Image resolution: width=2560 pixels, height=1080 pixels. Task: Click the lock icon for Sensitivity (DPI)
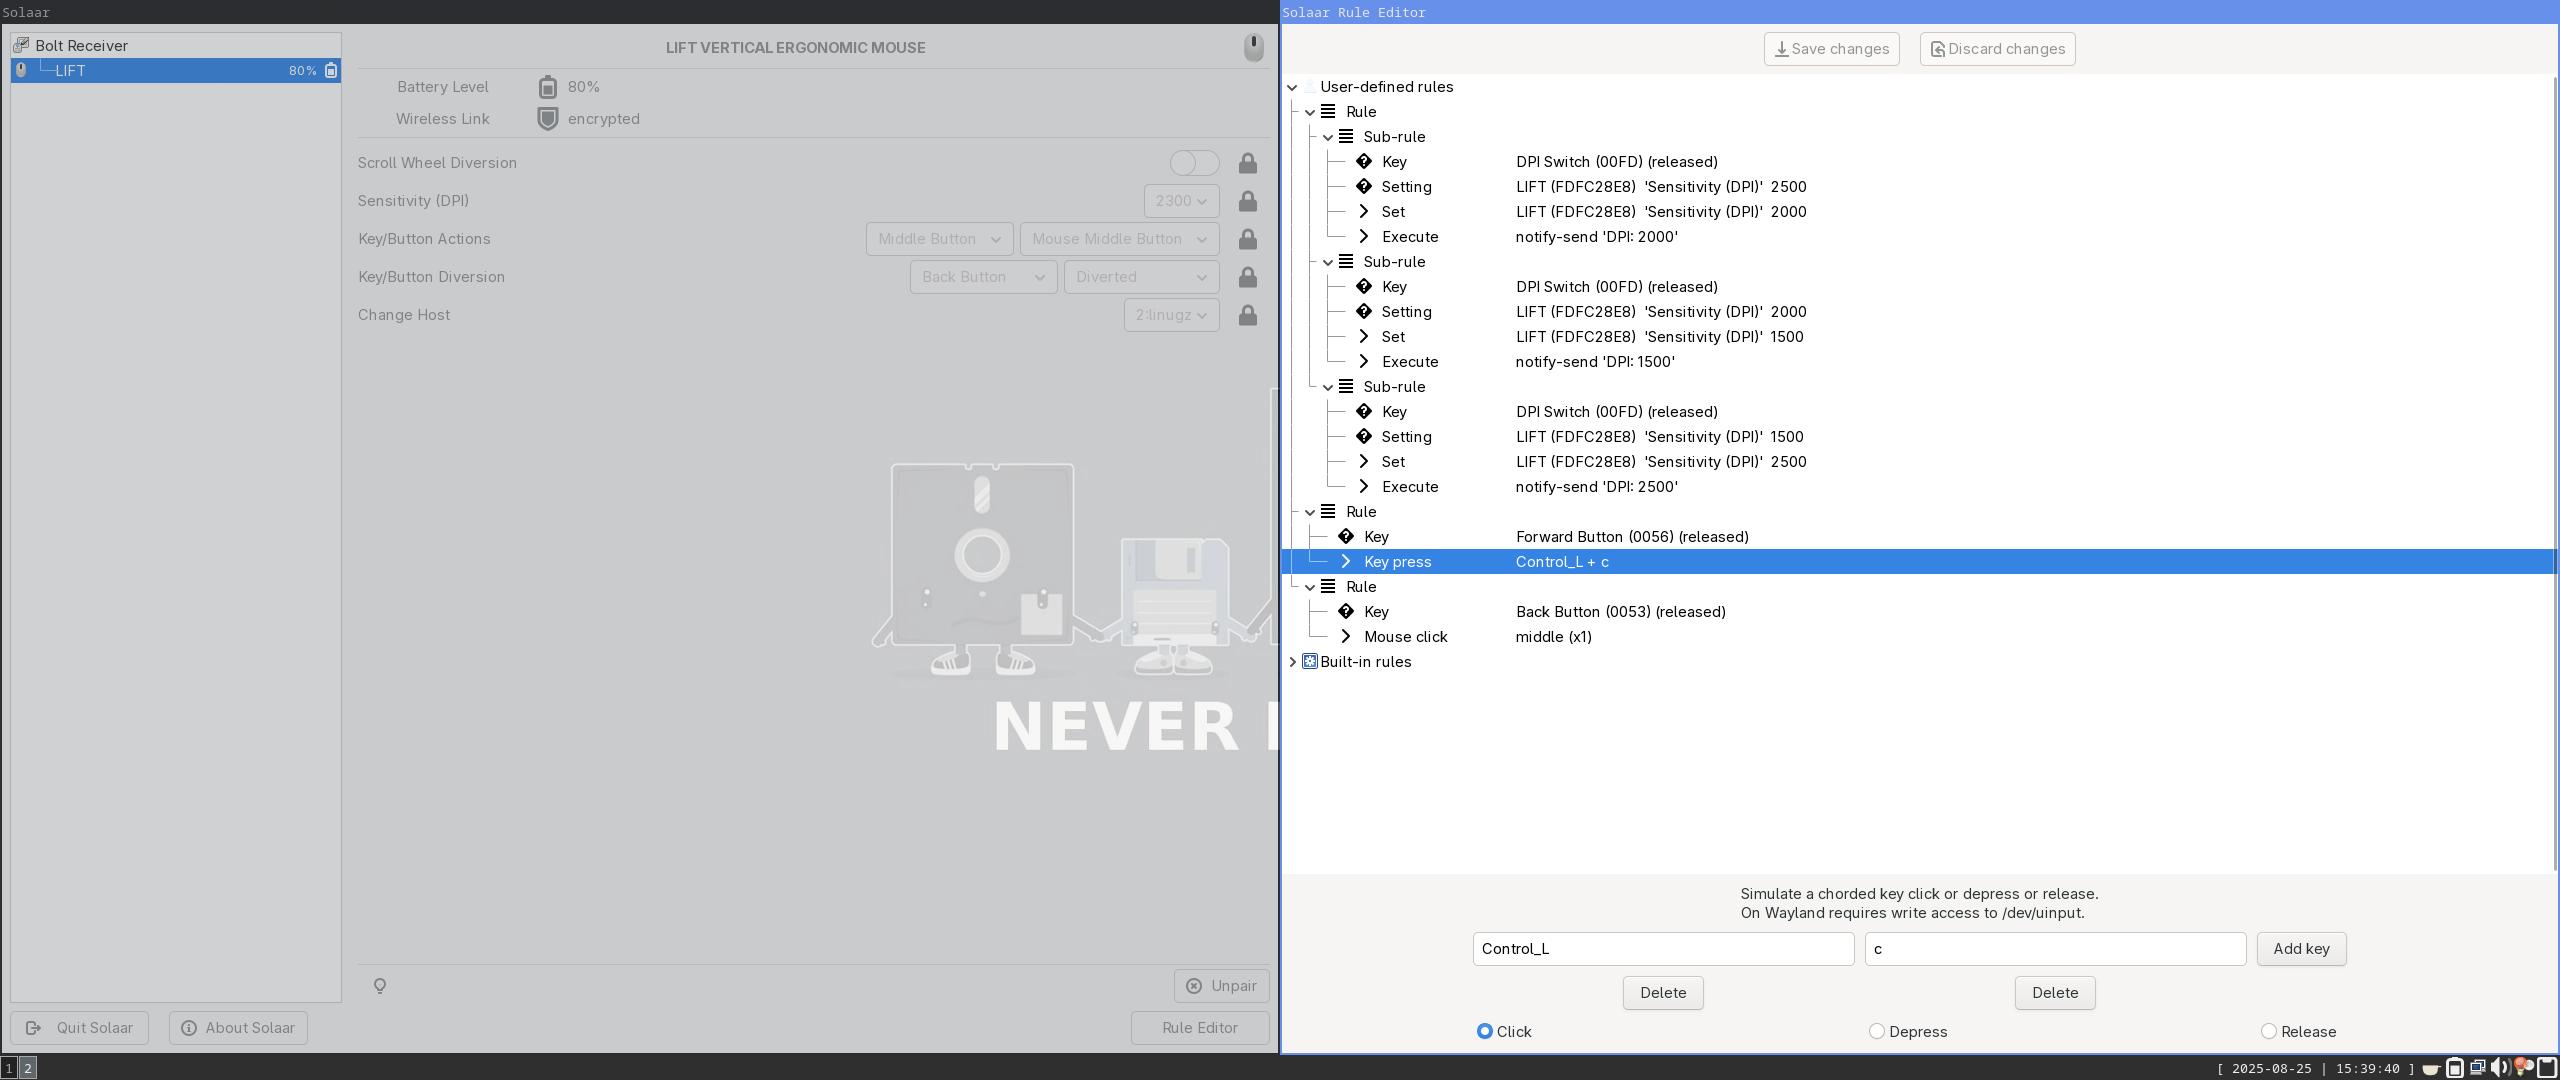1247,201
